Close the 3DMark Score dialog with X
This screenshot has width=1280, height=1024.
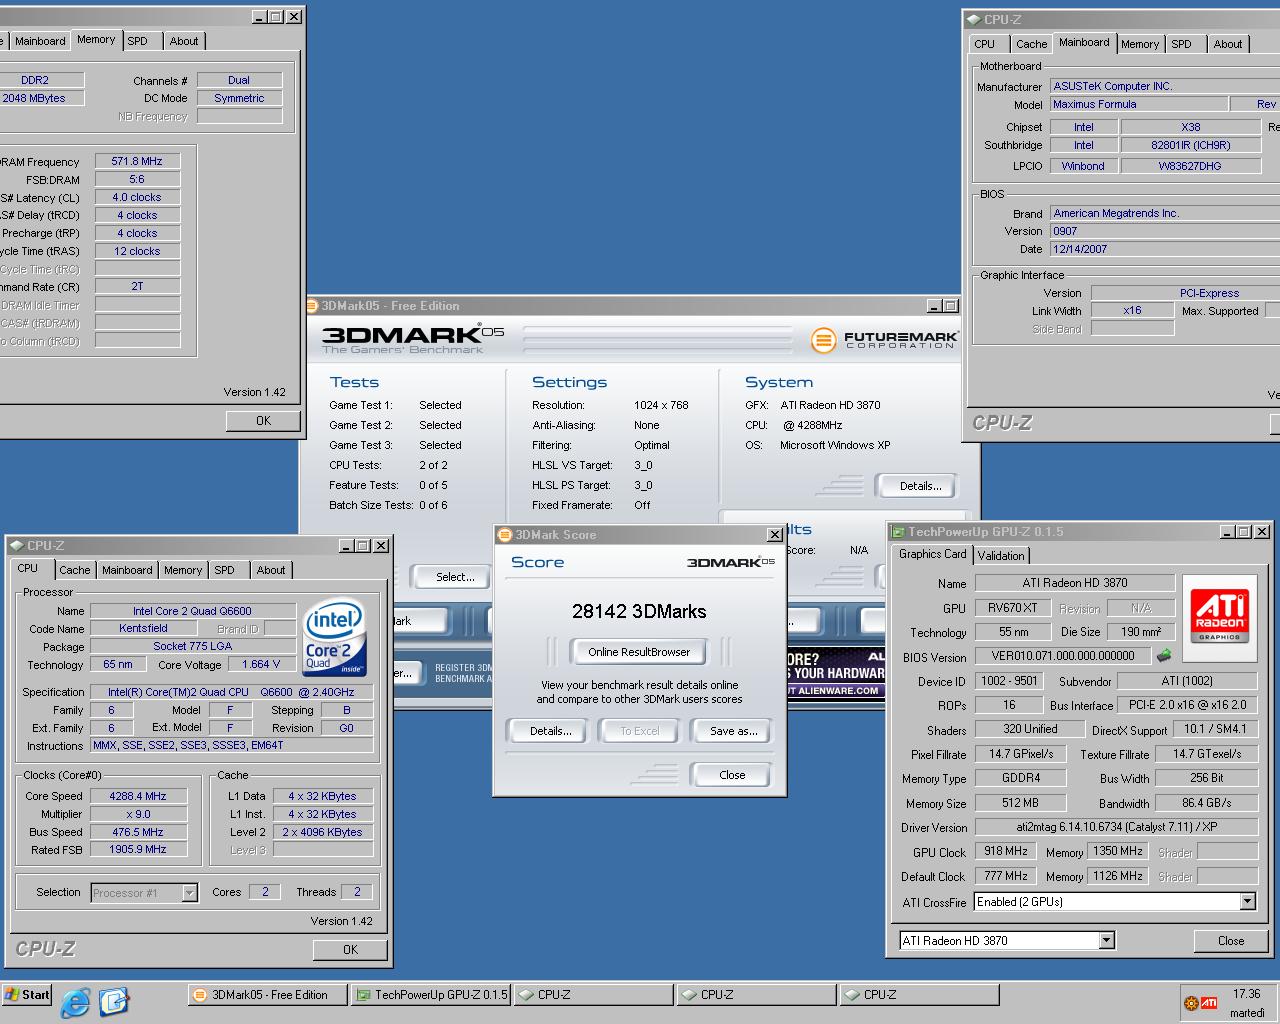click(x=774, y=535)
